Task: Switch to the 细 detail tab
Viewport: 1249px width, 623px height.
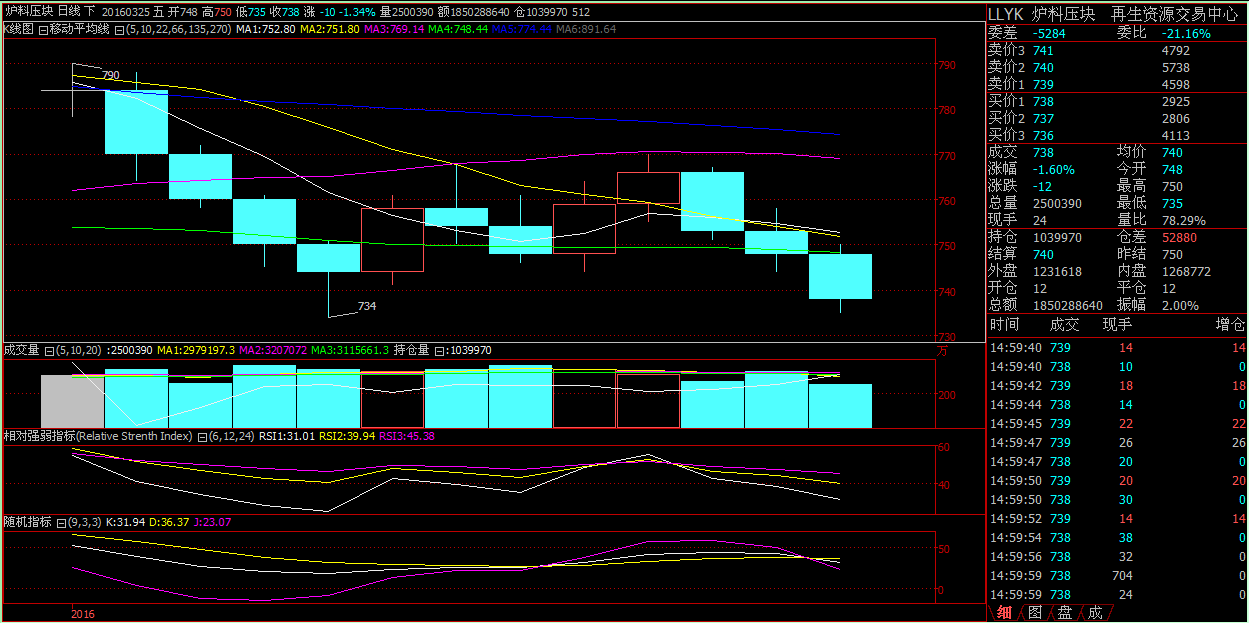Action: coord(1004,612)
